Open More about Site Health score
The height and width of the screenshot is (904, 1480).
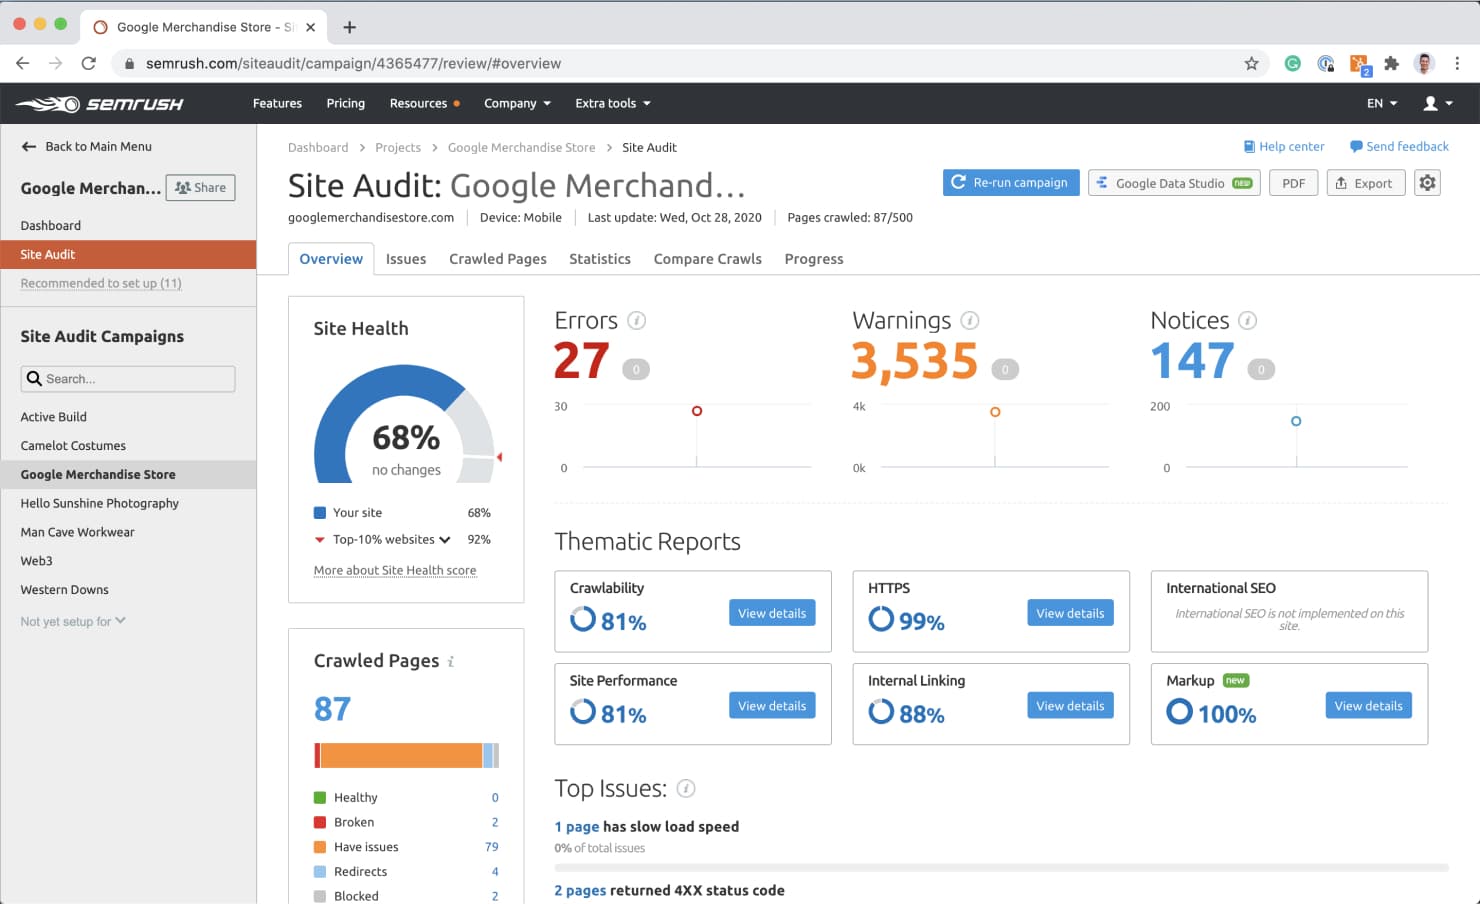point(395,570)
